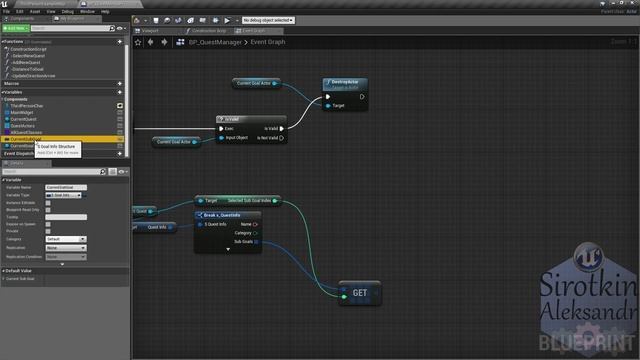Open Class Defaults from the toolbar
Viewport: 640px width, 360px height.
pyautogui.click(x=203, y=20)
